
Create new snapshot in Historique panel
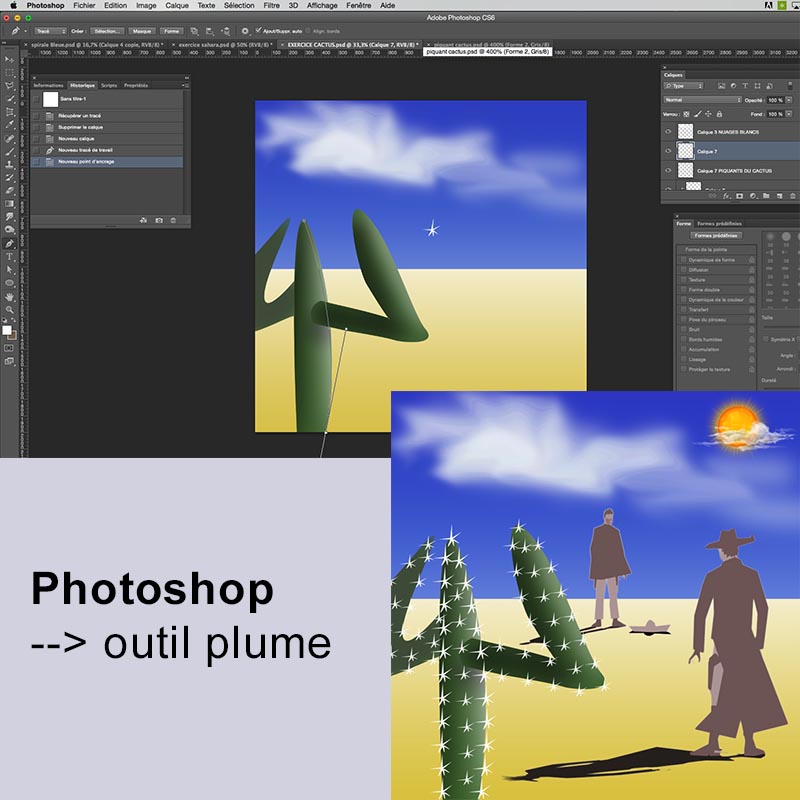pos(159,220)
